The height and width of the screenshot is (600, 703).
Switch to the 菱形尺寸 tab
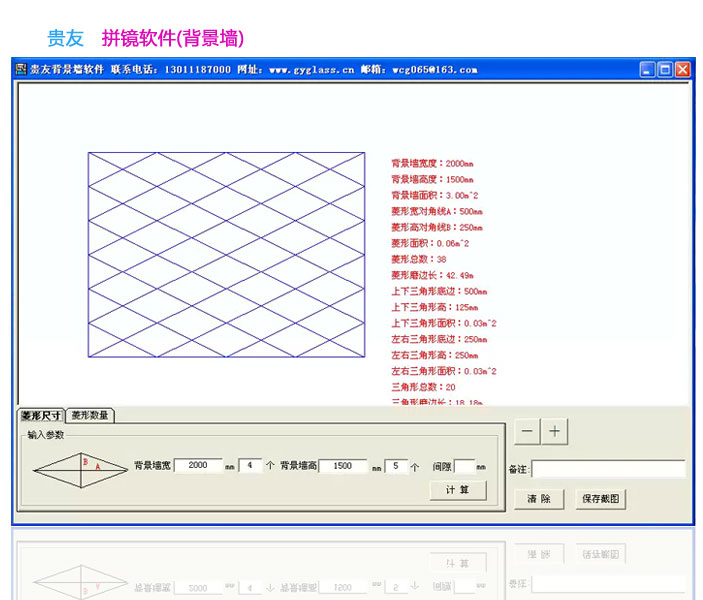click(x=41, y=416)
